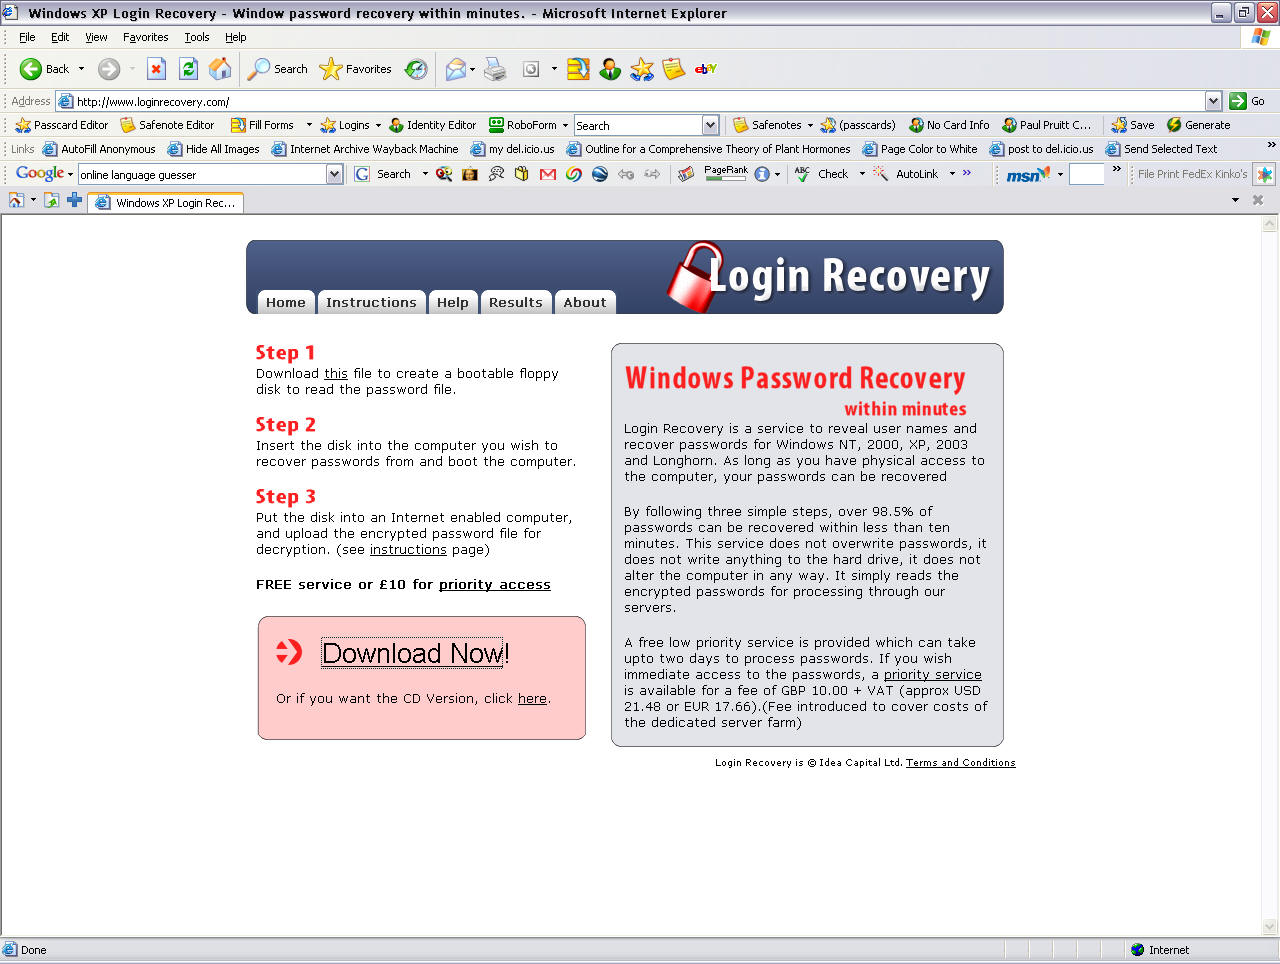Open the Favorites menu
The height and width of the screenshot is (964, 1280).
click(x=146, y=37)
